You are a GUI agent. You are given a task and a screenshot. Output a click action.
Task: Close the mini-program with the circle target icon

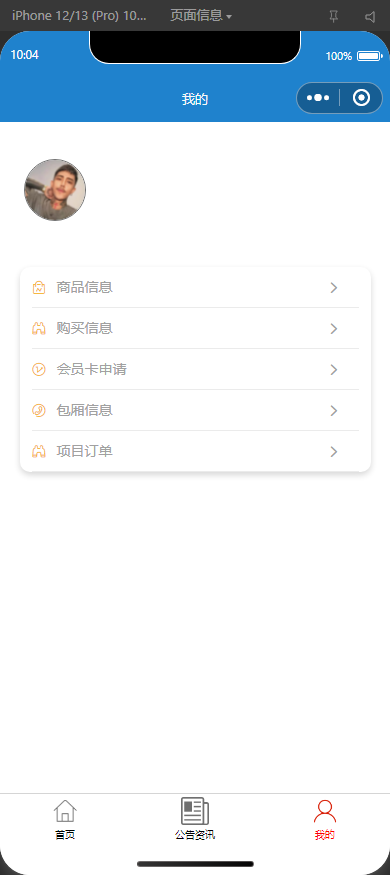point(362,98)
